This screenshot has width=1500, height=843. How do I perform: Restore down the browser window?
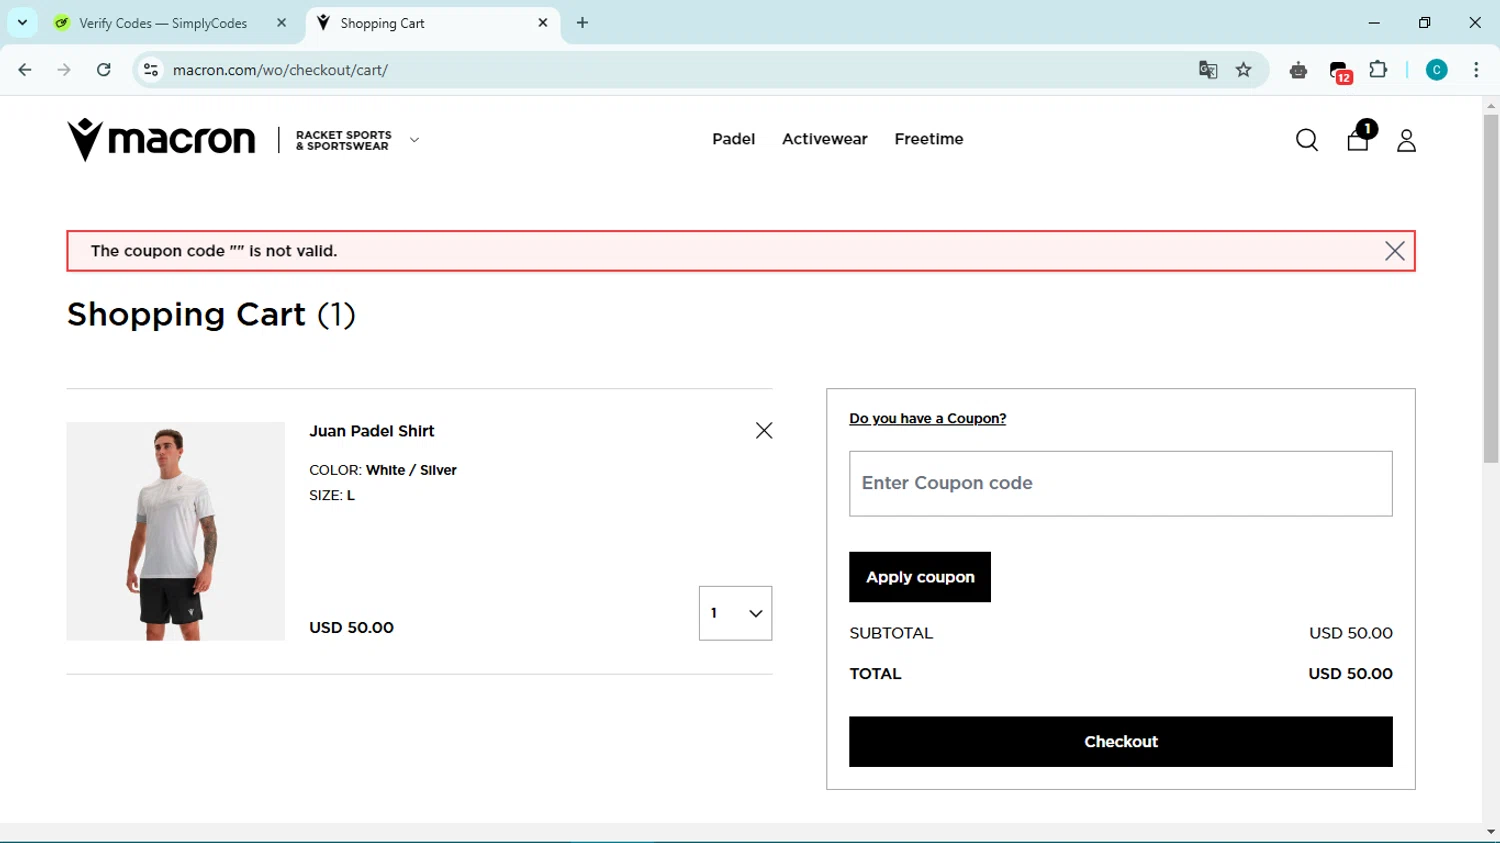pos(1424,22)
